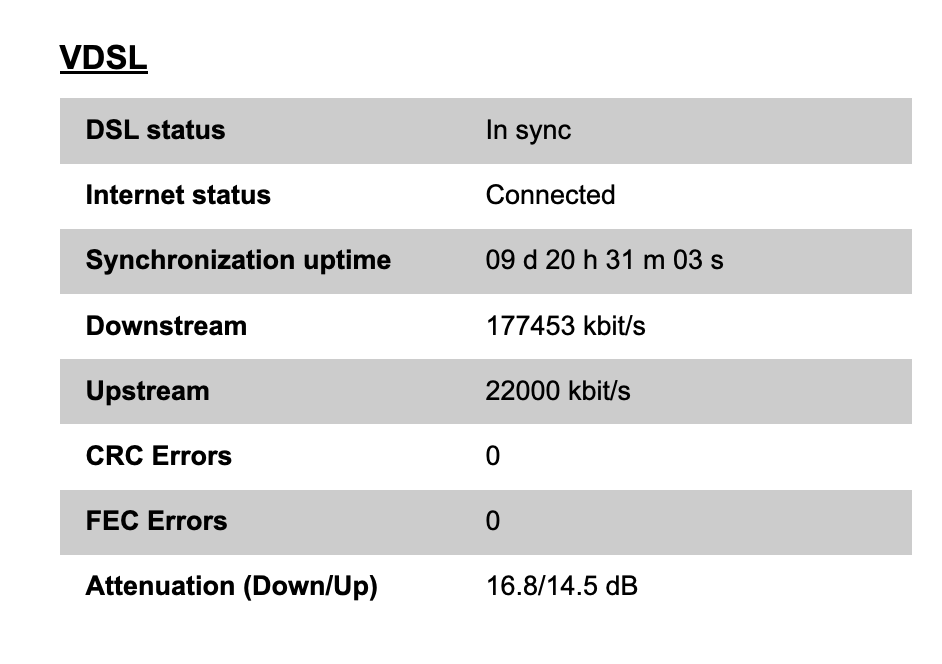Screen dimensions: 942x664
Task: Click the dB unit in Attenuation row
Action: 622,586
